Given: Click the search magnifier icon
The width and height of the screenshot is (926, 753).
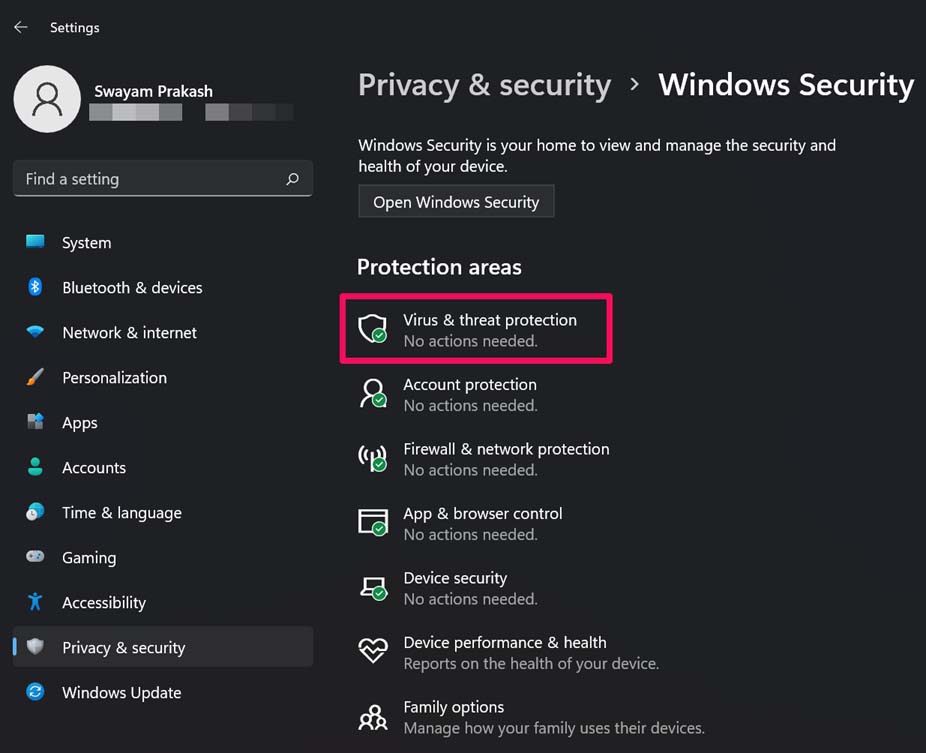Looking at the screenshot, I should [x=292, y=179].
